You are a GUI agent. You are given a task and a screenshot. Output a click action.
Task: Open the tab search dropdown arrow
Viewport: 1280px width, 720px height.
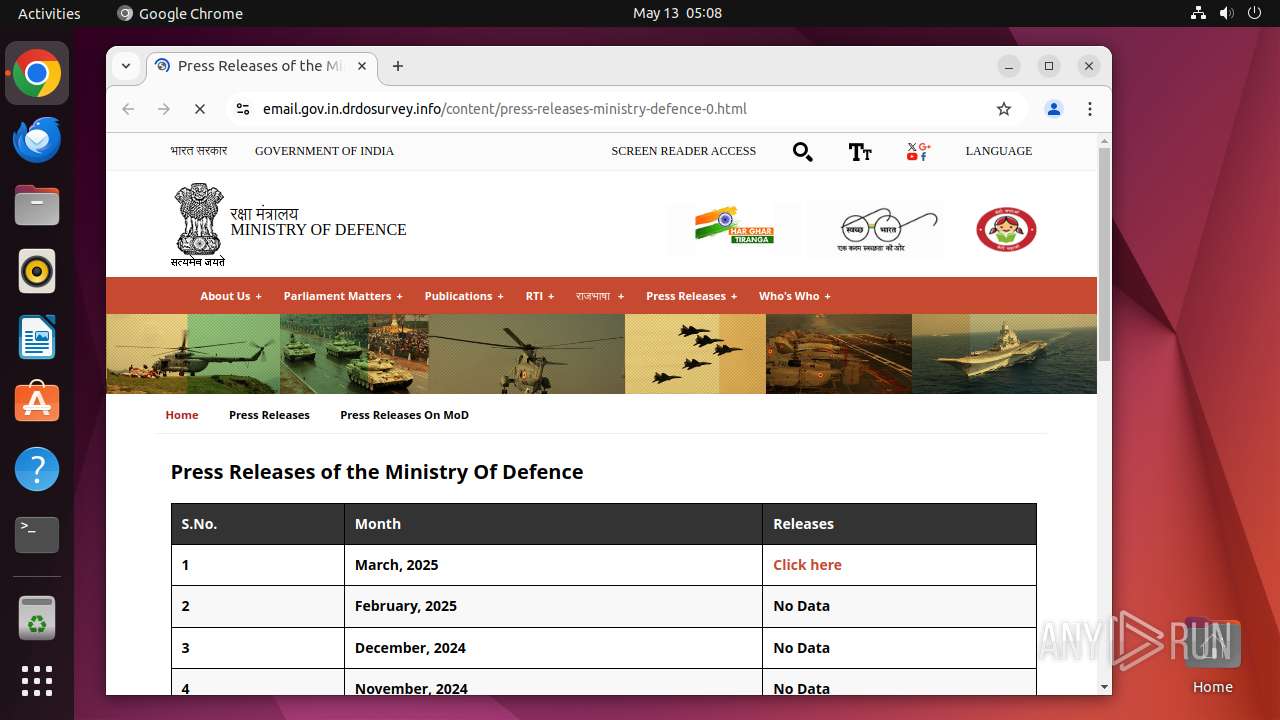click(x=126, y=66)
